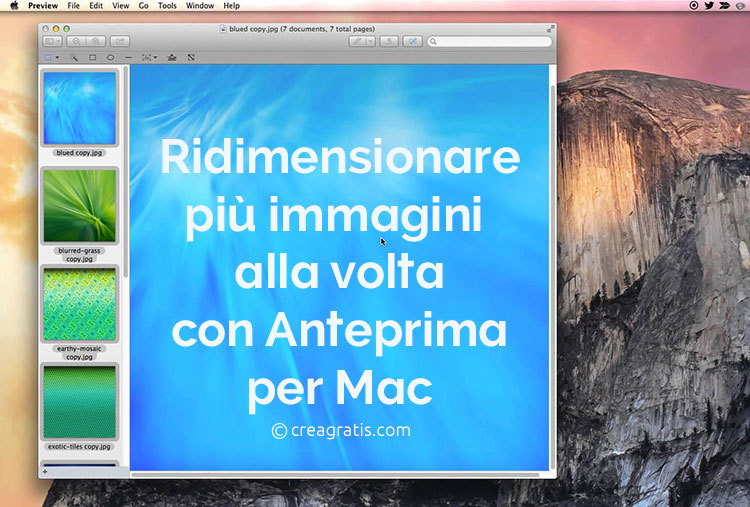Click the menu bar icon right of Twitter
750x507 pixels.
(725, 6)
